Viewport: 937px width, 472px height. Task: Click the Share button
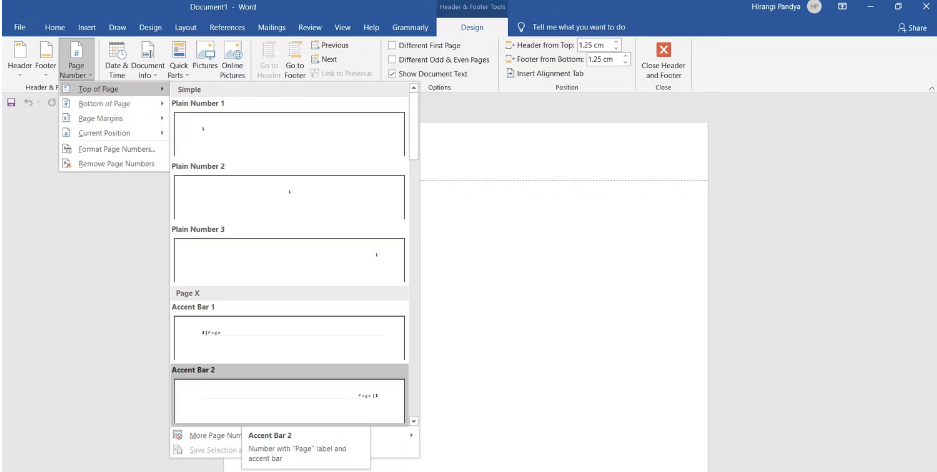tap(912, 27)
